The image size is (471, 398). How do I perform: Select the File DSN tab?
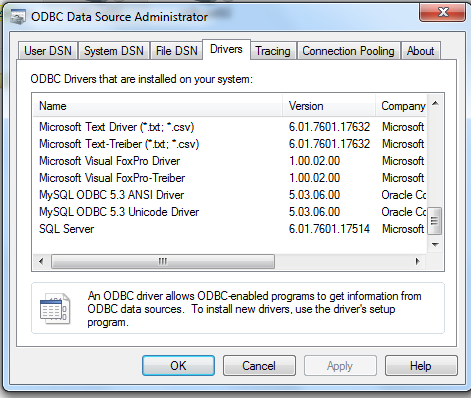(177, 51)
